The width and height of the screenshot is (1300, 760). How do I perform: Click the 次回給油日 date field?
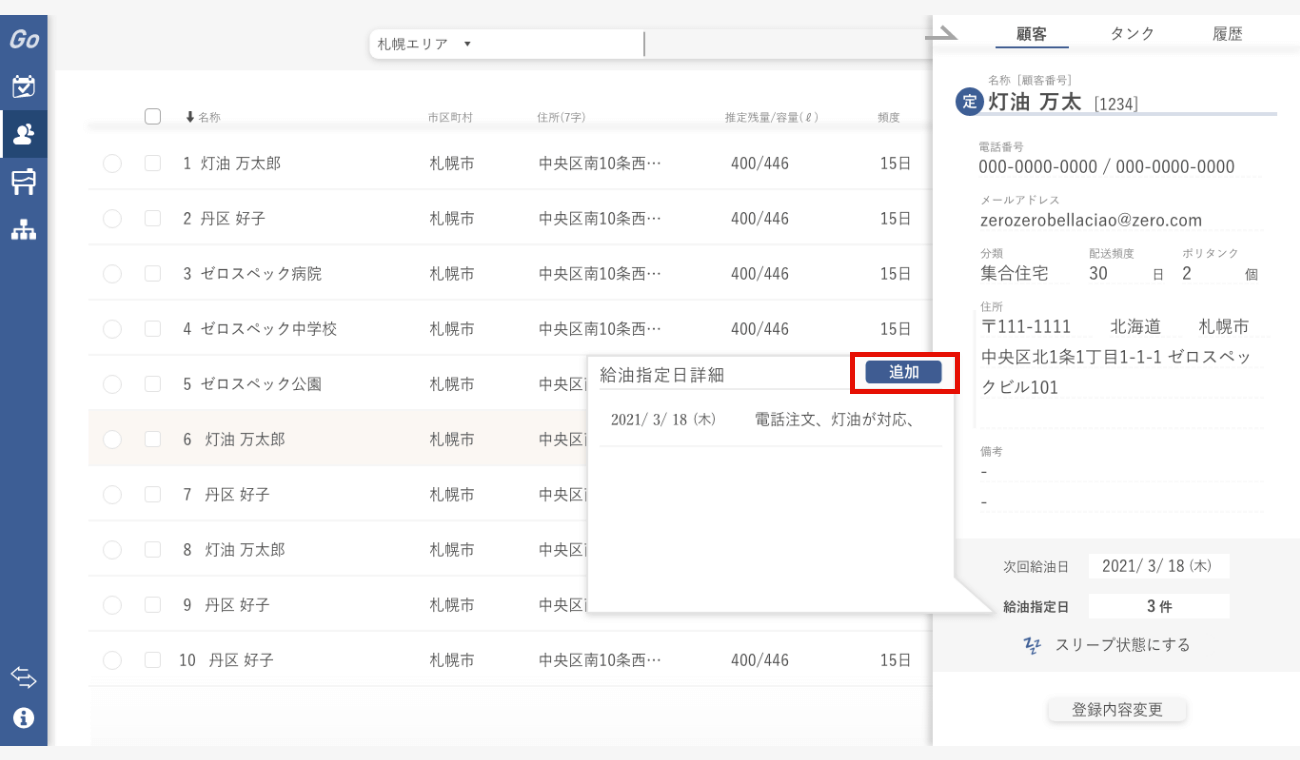[x=1159, y=566]
